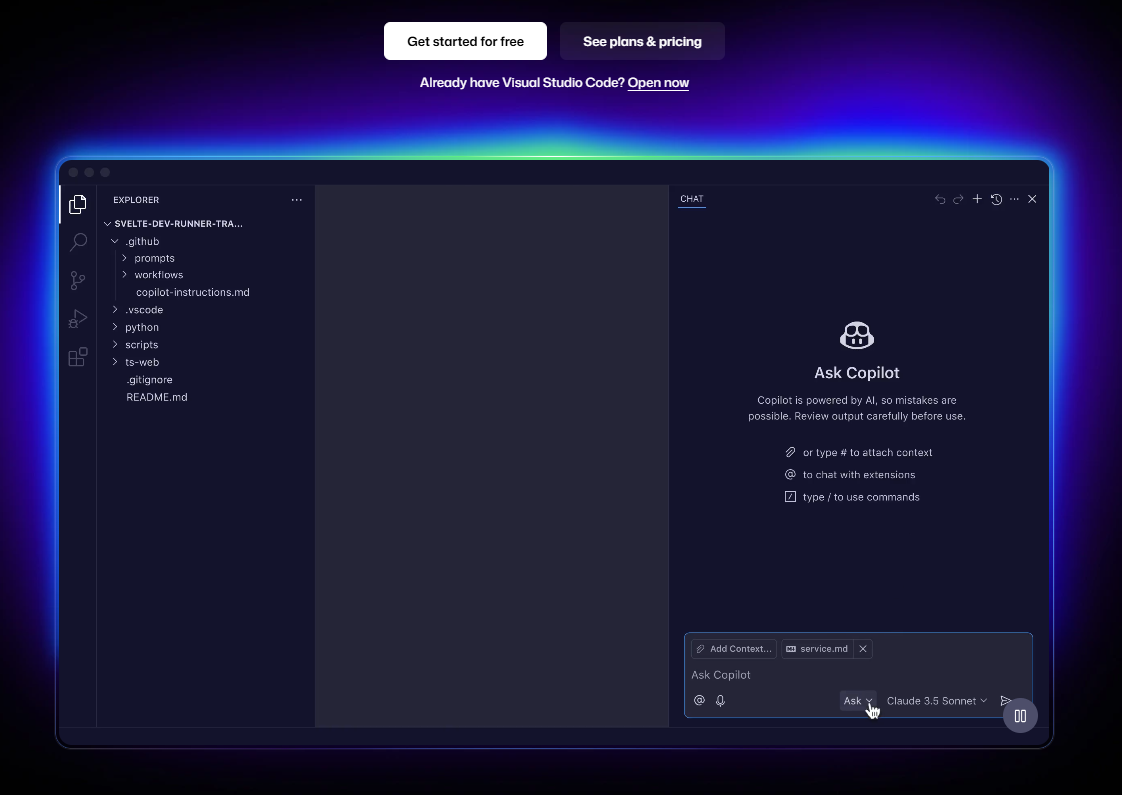
Task: Open the Ask mode dropdown
Action: (857, 701)
